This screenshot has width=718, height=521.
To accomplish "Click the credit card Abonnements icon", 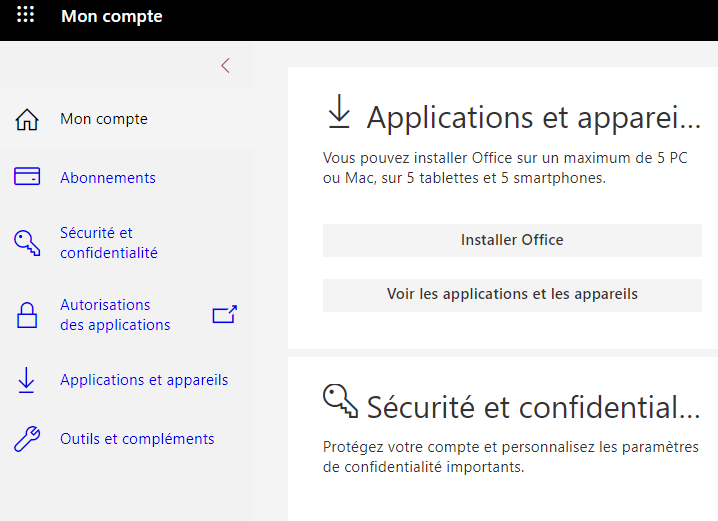I will (27, 177).
